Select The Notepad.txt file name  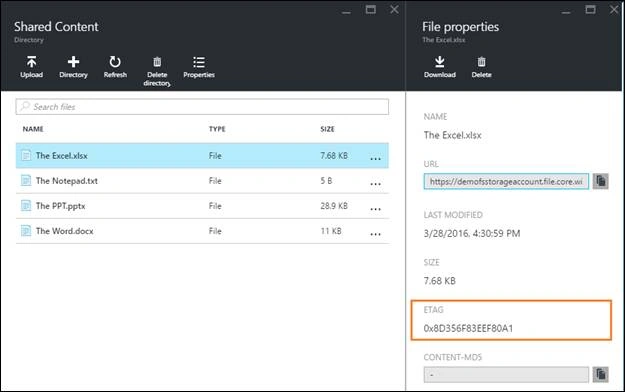(67, 181)
